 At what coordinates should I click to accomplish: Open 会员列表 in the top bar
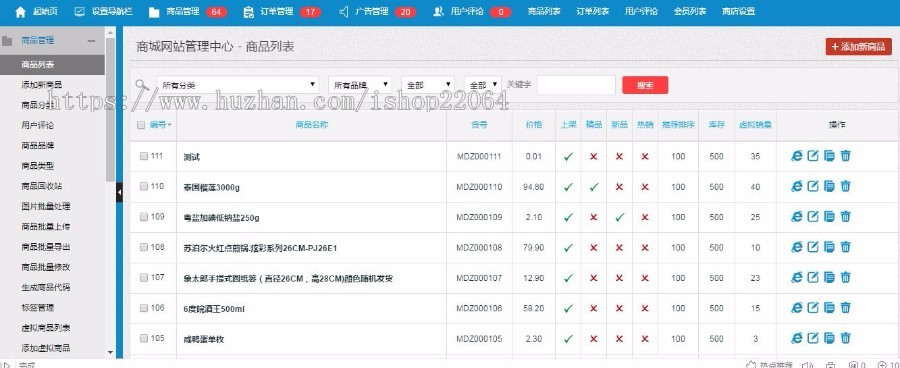[690, 11]
